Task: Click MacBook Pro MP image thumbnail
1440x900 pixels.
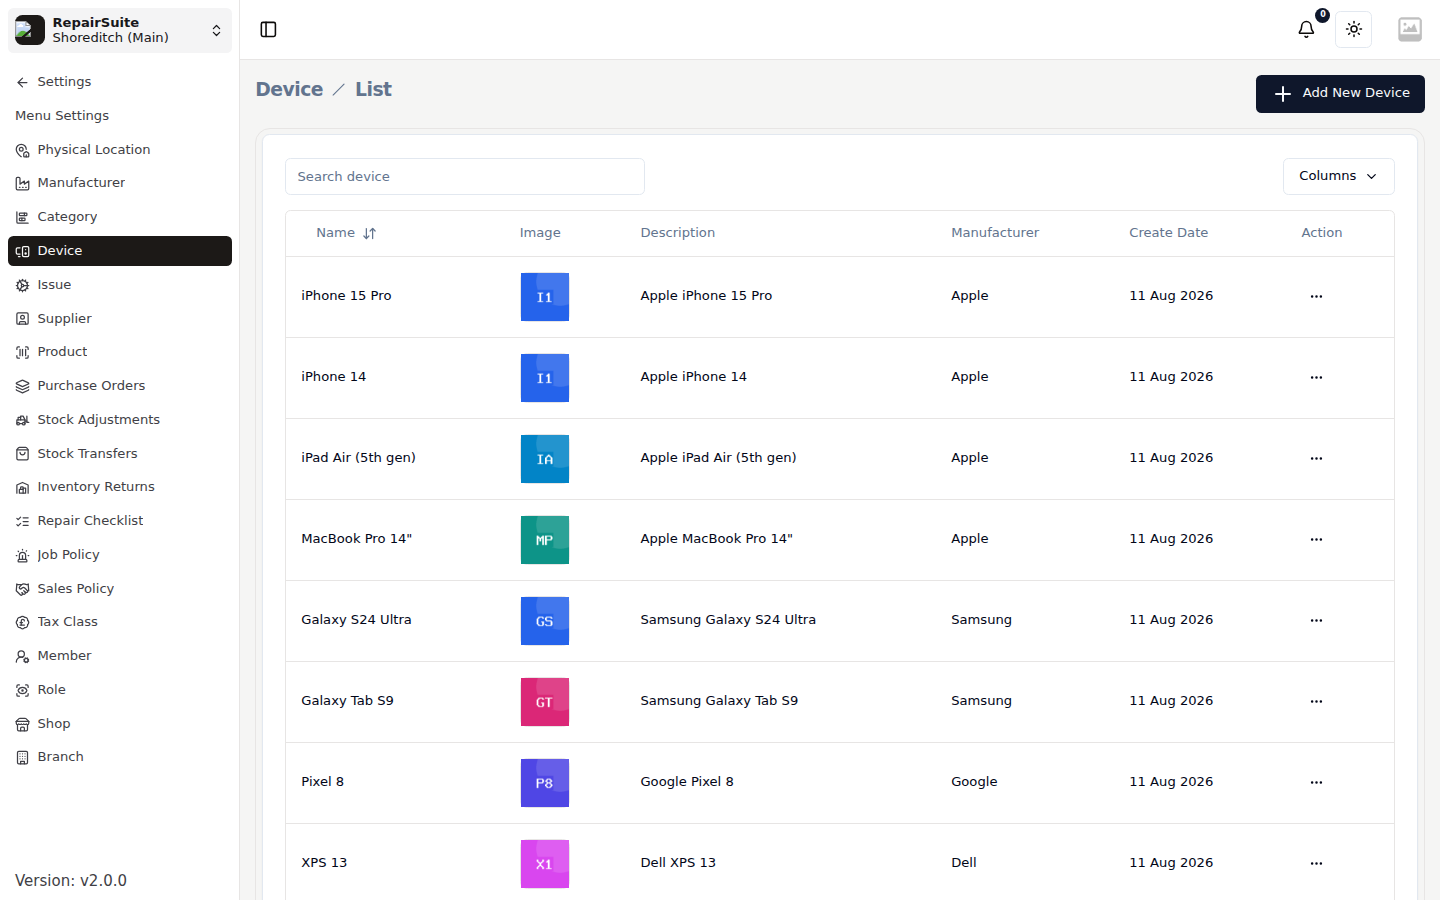Action: 545,540
